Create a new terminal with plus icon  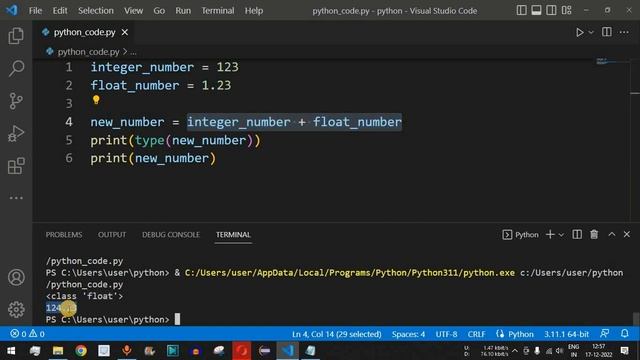tap(550, 234)
